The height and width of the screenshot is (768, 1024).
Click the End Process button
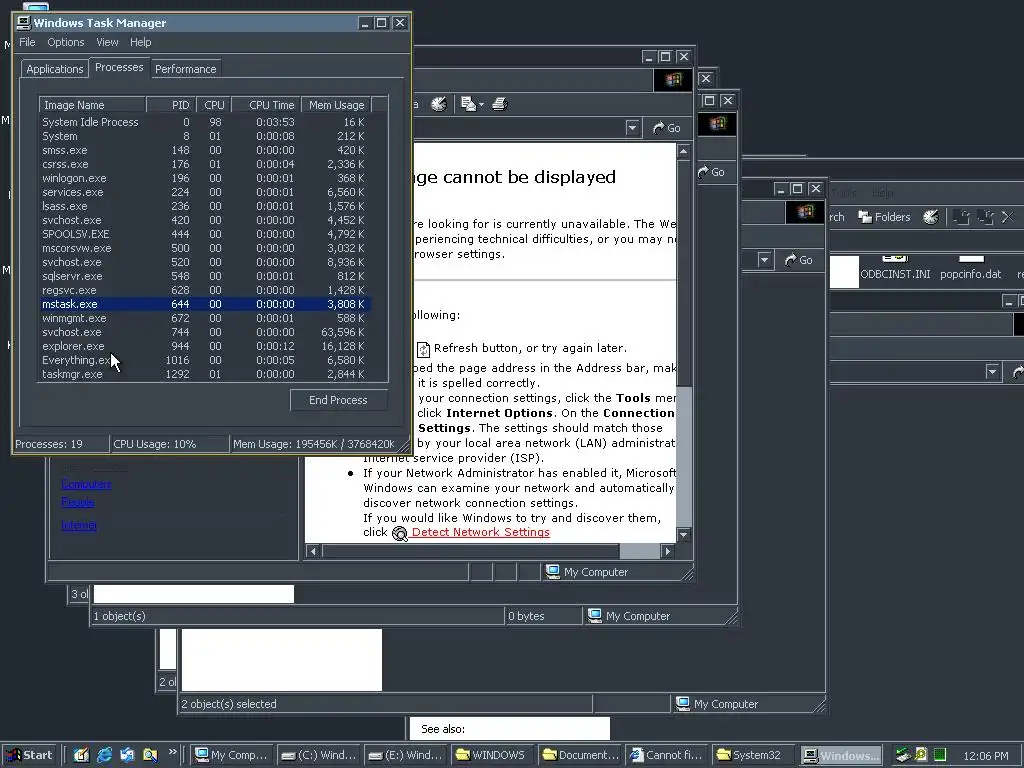pyautogui.click(x=338, y=400)
